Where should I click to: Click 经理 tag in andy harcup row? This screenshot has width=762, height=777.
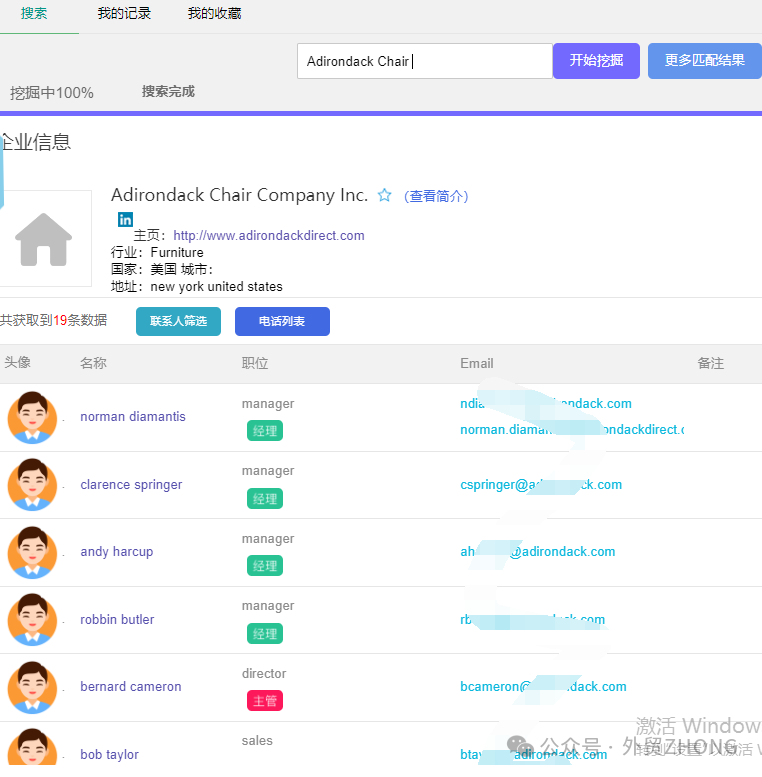tap(265, 566)
